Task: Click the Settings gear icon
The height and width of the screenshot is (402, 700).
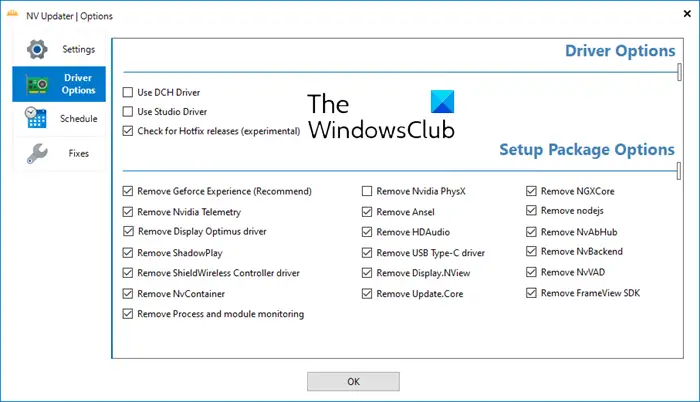Action: [x=37, y=50]
